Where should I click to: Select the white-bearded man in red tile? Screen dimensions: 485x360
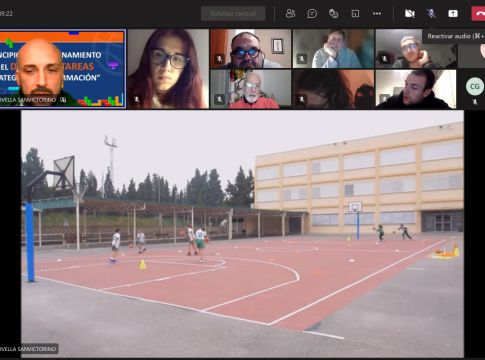pos(251,89)
